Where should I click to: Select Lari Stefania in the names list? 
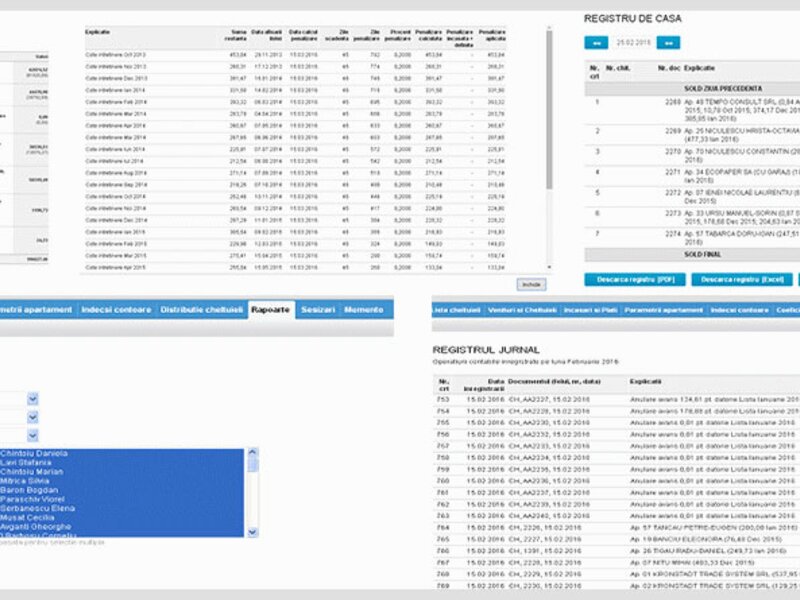pyautogui.click(x=121, y=462)
